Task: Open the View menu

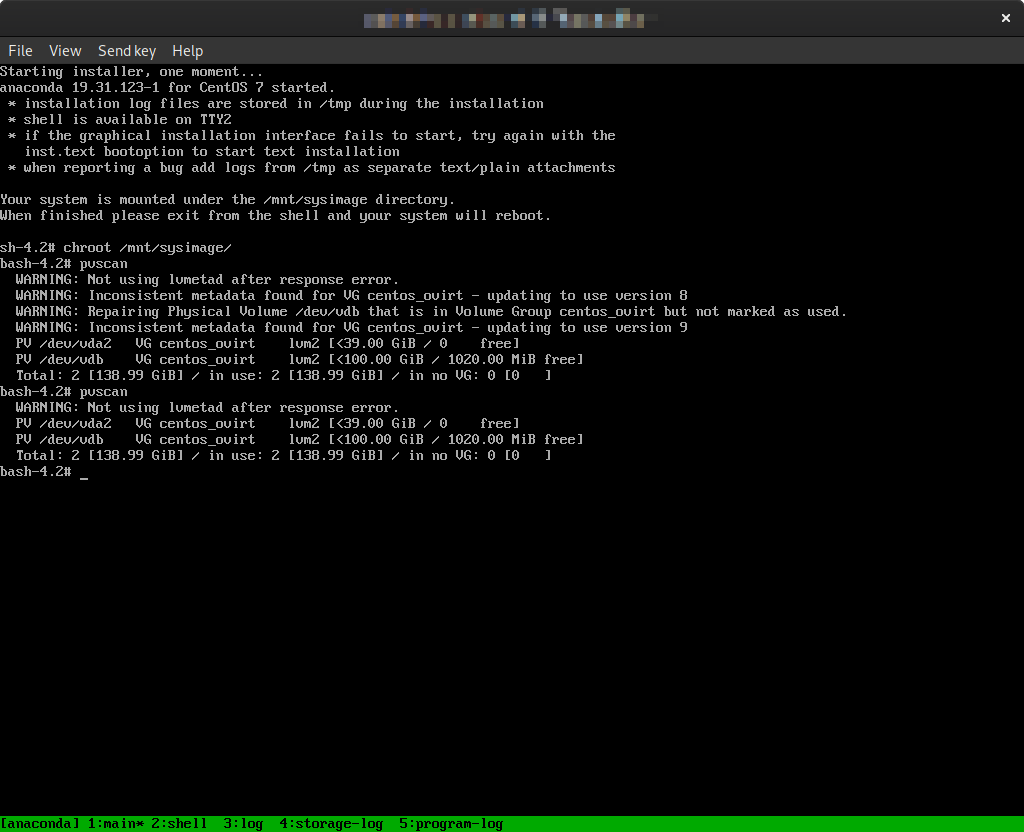Action: (65, 51)
